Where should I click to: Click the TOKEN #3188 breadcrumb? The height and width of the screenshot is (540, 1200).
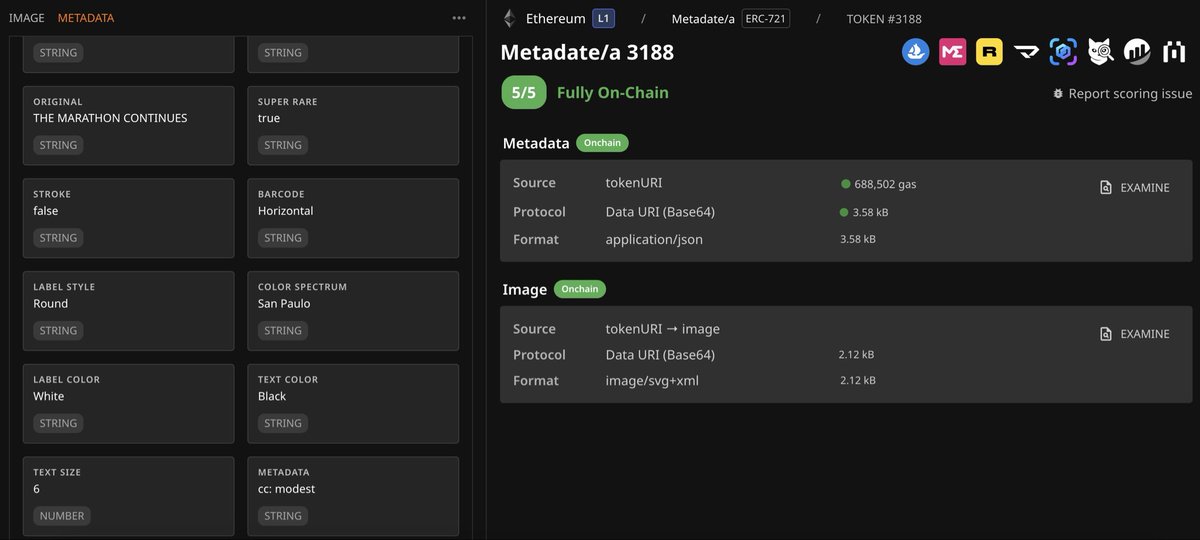coord(884,19)
